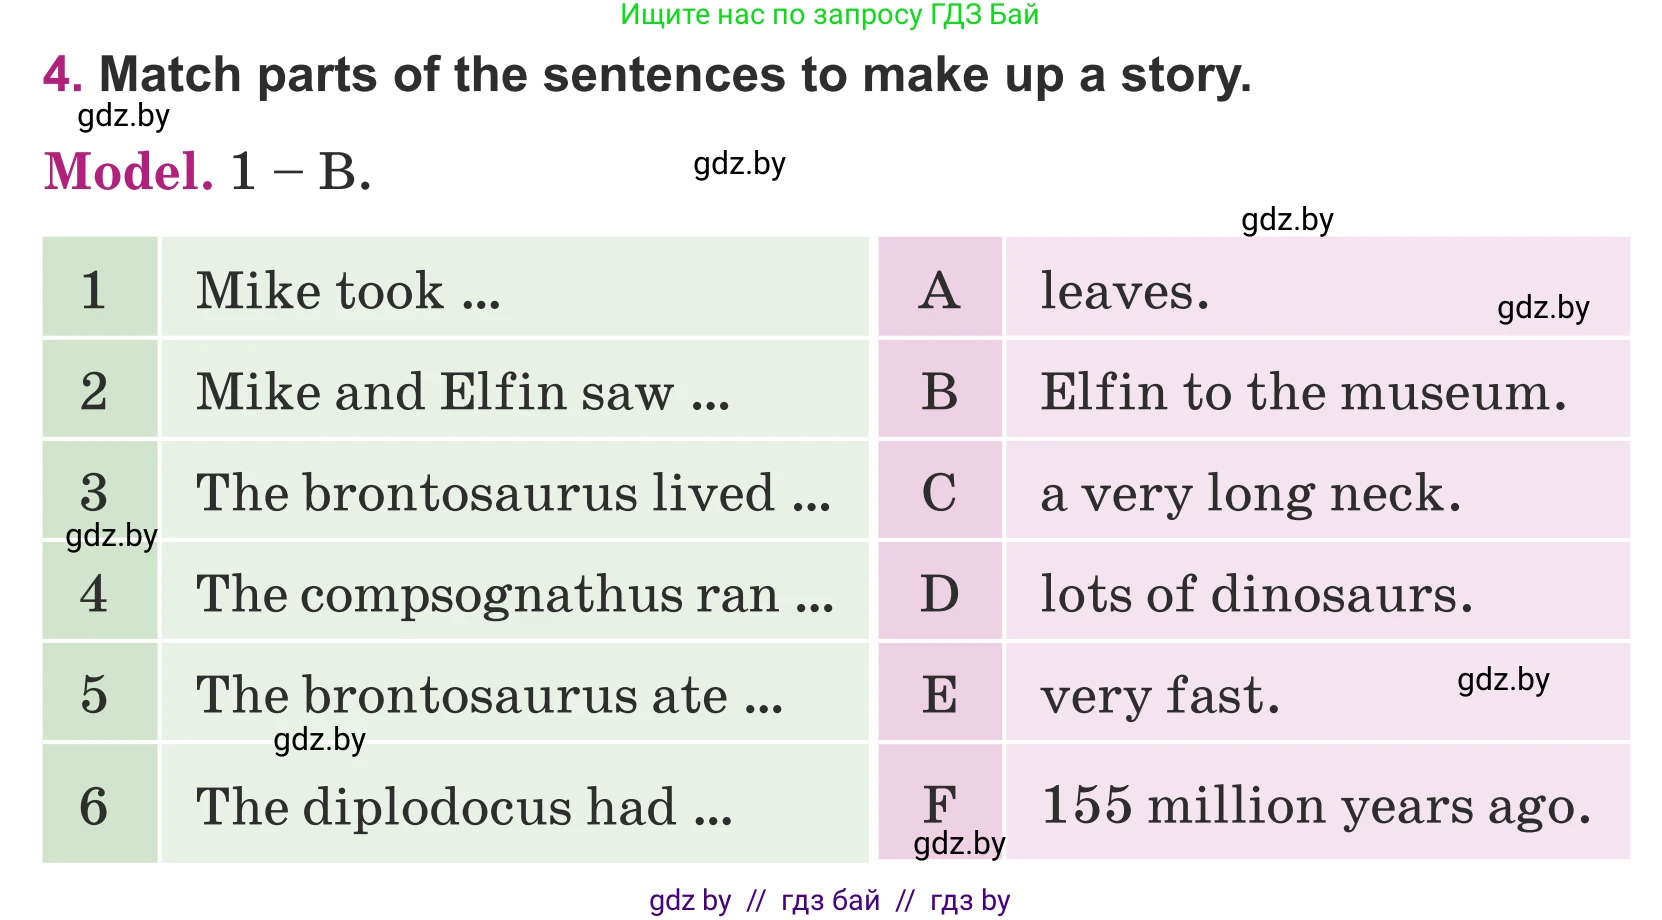The image size is (1662, 920).
Task: Click the sentence 'Mike took ...'
Action: point(348,291)
